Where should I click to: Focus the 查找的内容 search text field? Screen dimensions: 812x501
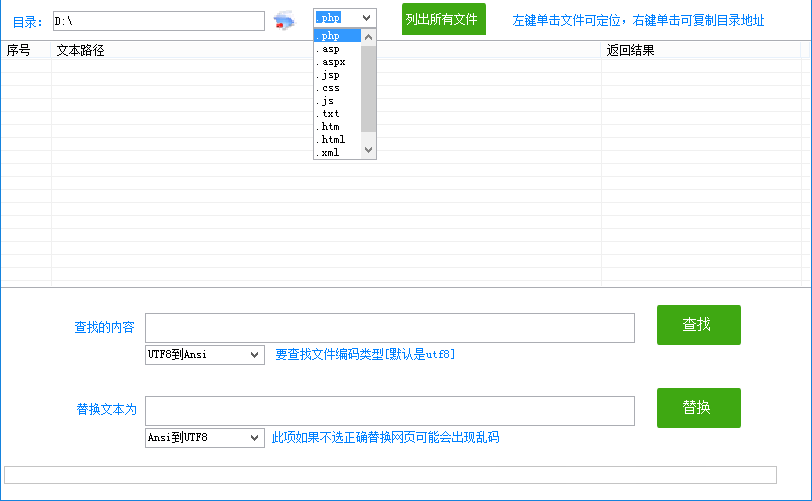pos(389,328)
